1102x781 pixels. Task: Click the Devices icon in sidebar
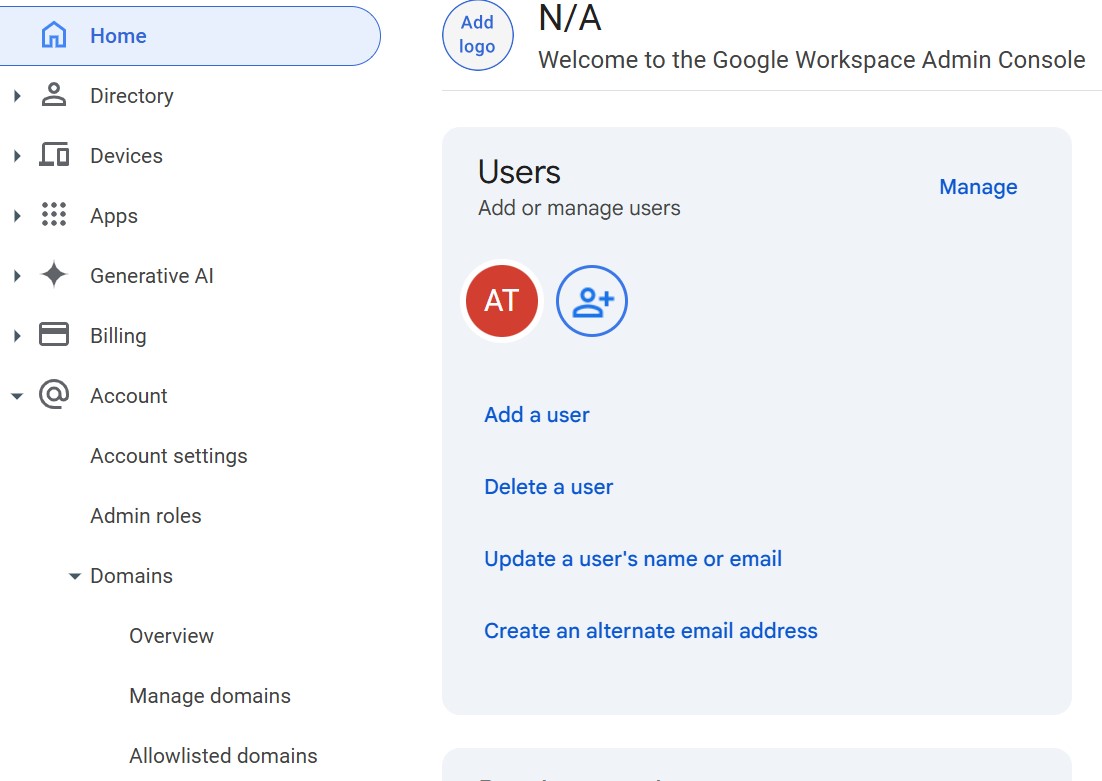pos(53,156)
